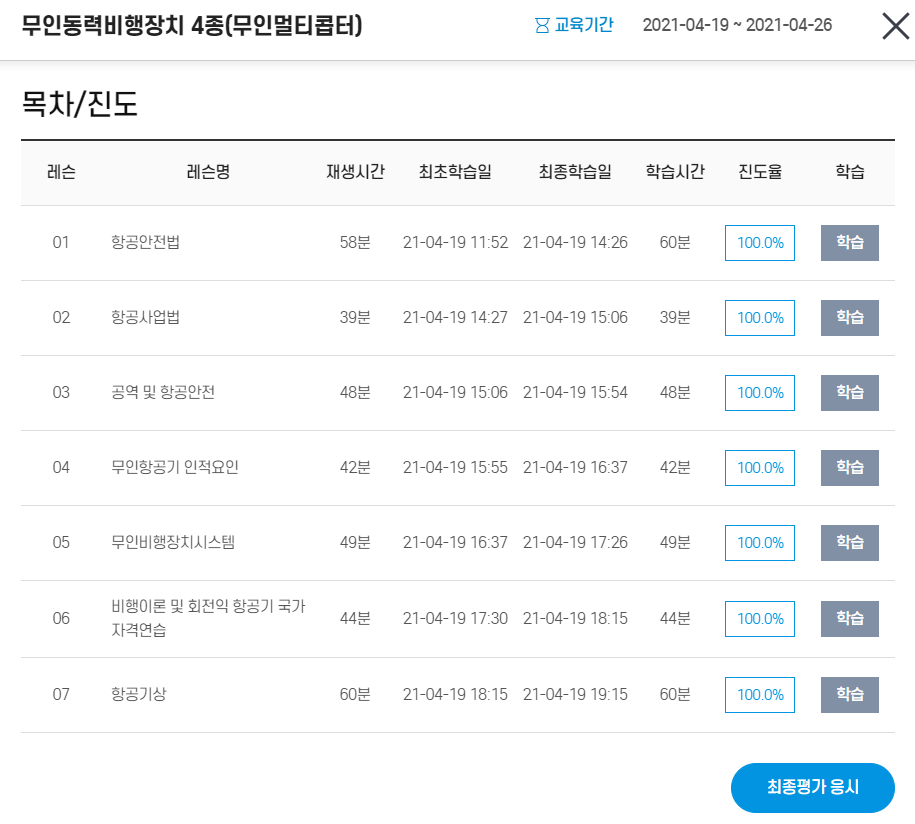Click the 58분 playback time

coord(355,242)
